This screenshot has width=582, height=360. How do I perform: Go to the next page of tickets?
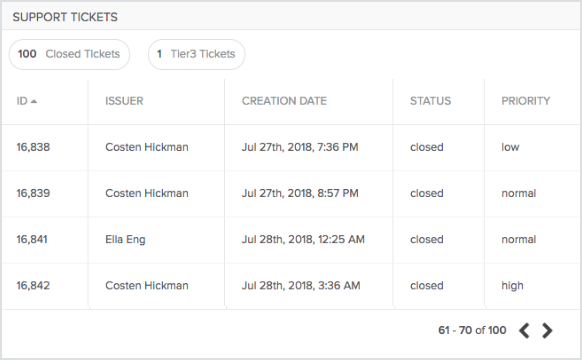click(x=547, y=330)
